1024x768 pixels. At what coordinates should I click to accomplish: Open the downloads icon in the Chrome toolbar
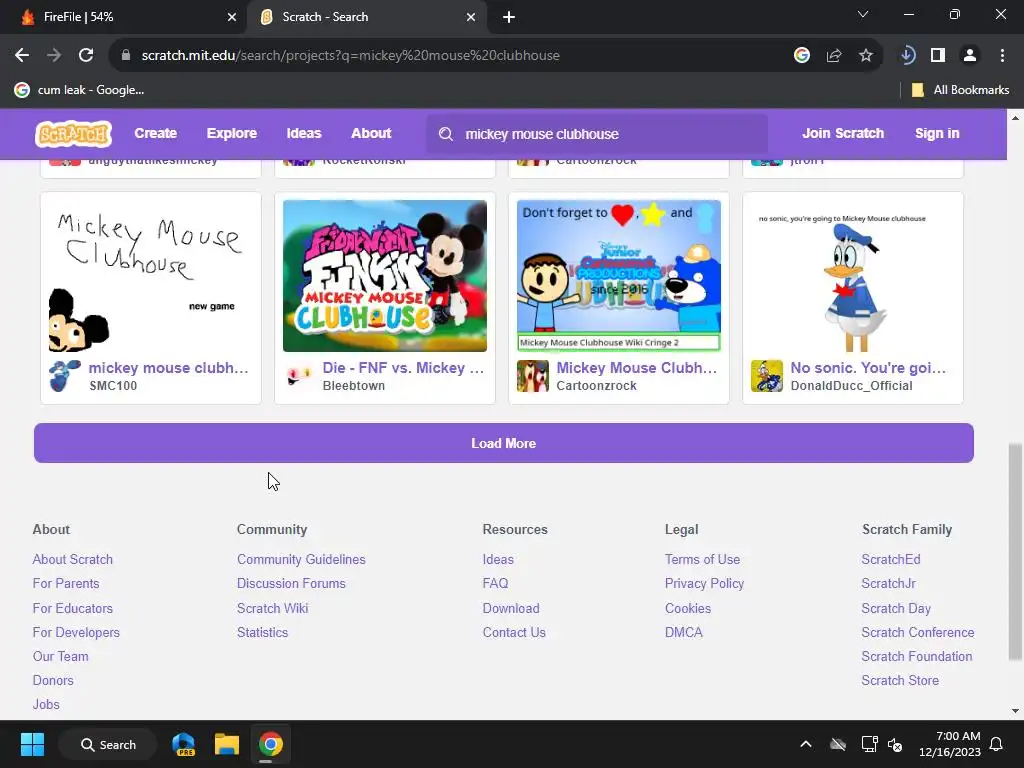[907, 56]
